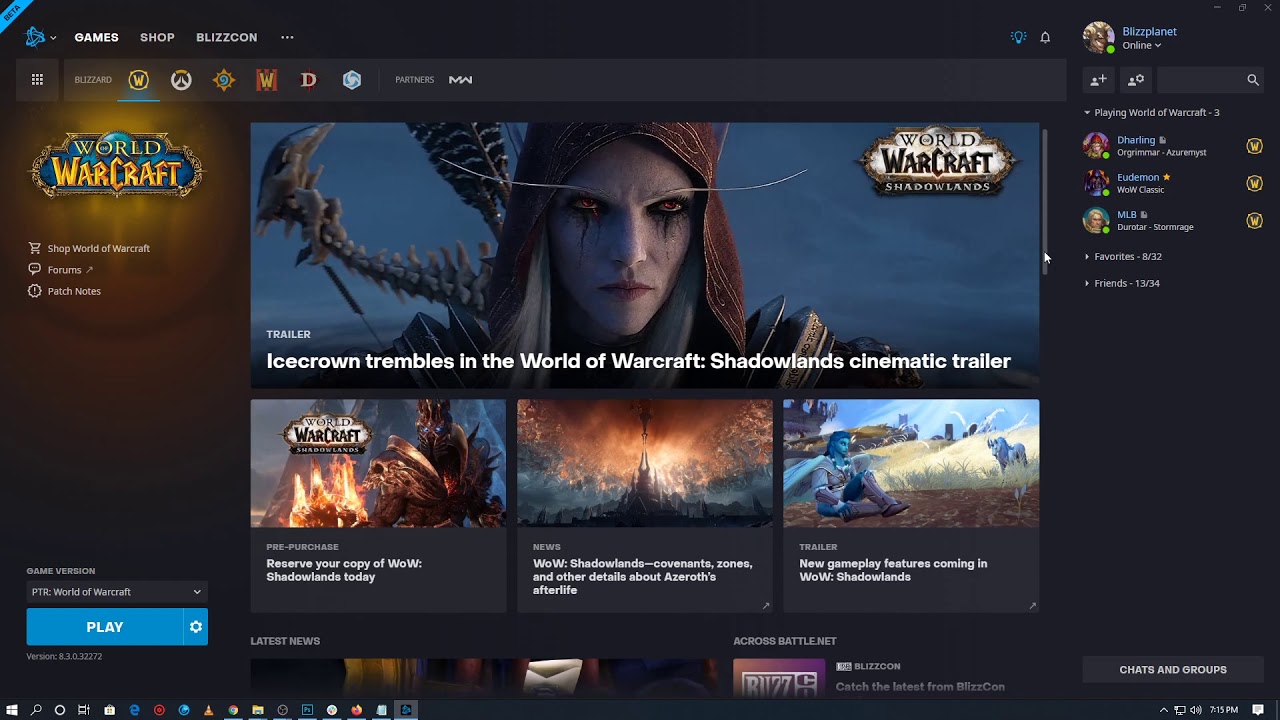This screenshot has height=720, width=1280.
Task: Open the all games grid
Action: [37, 80]
